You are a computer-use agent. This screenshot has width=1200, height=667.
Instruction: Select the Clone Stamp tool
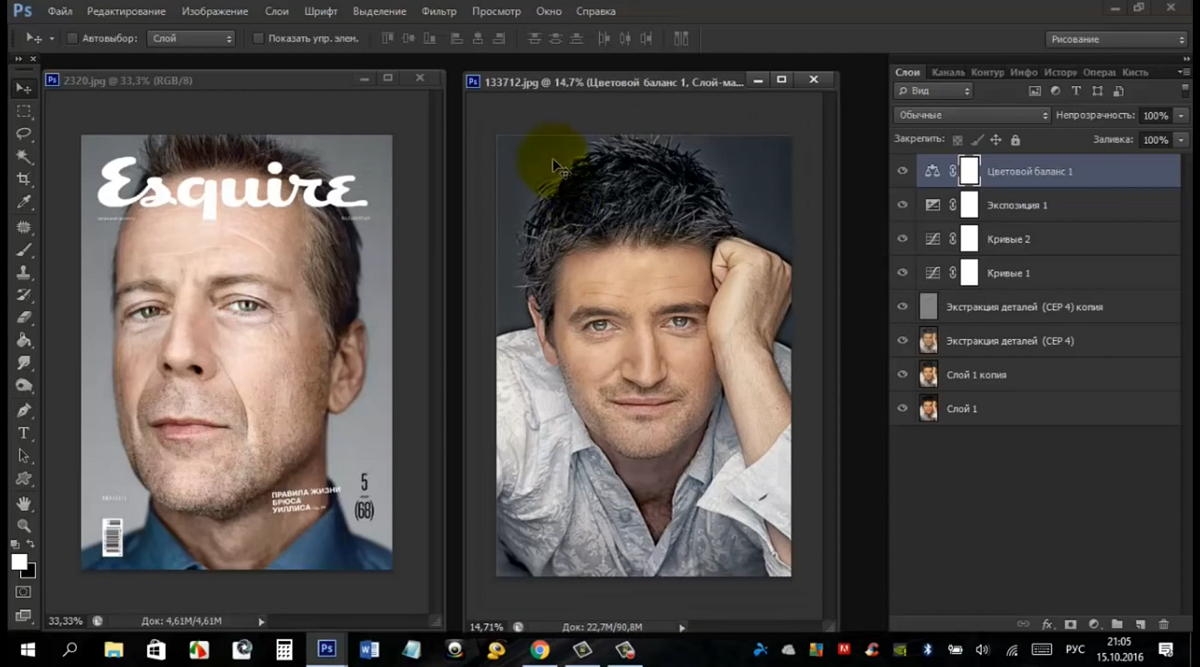[24, 273]
